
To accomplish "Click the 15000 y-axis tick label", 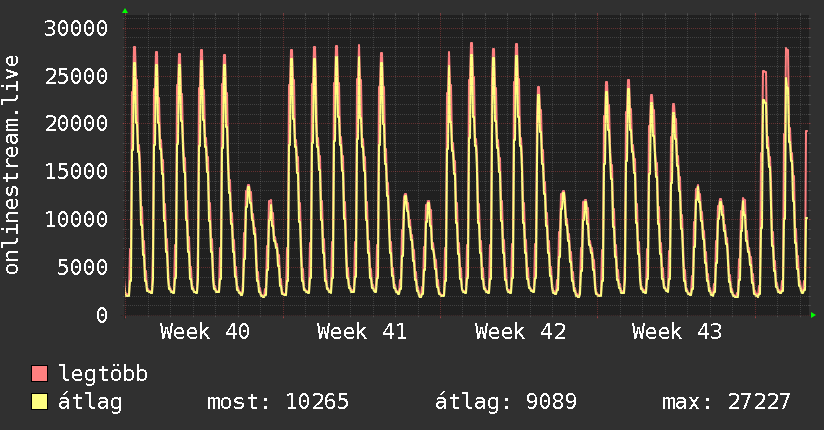I will click(76, 171).
